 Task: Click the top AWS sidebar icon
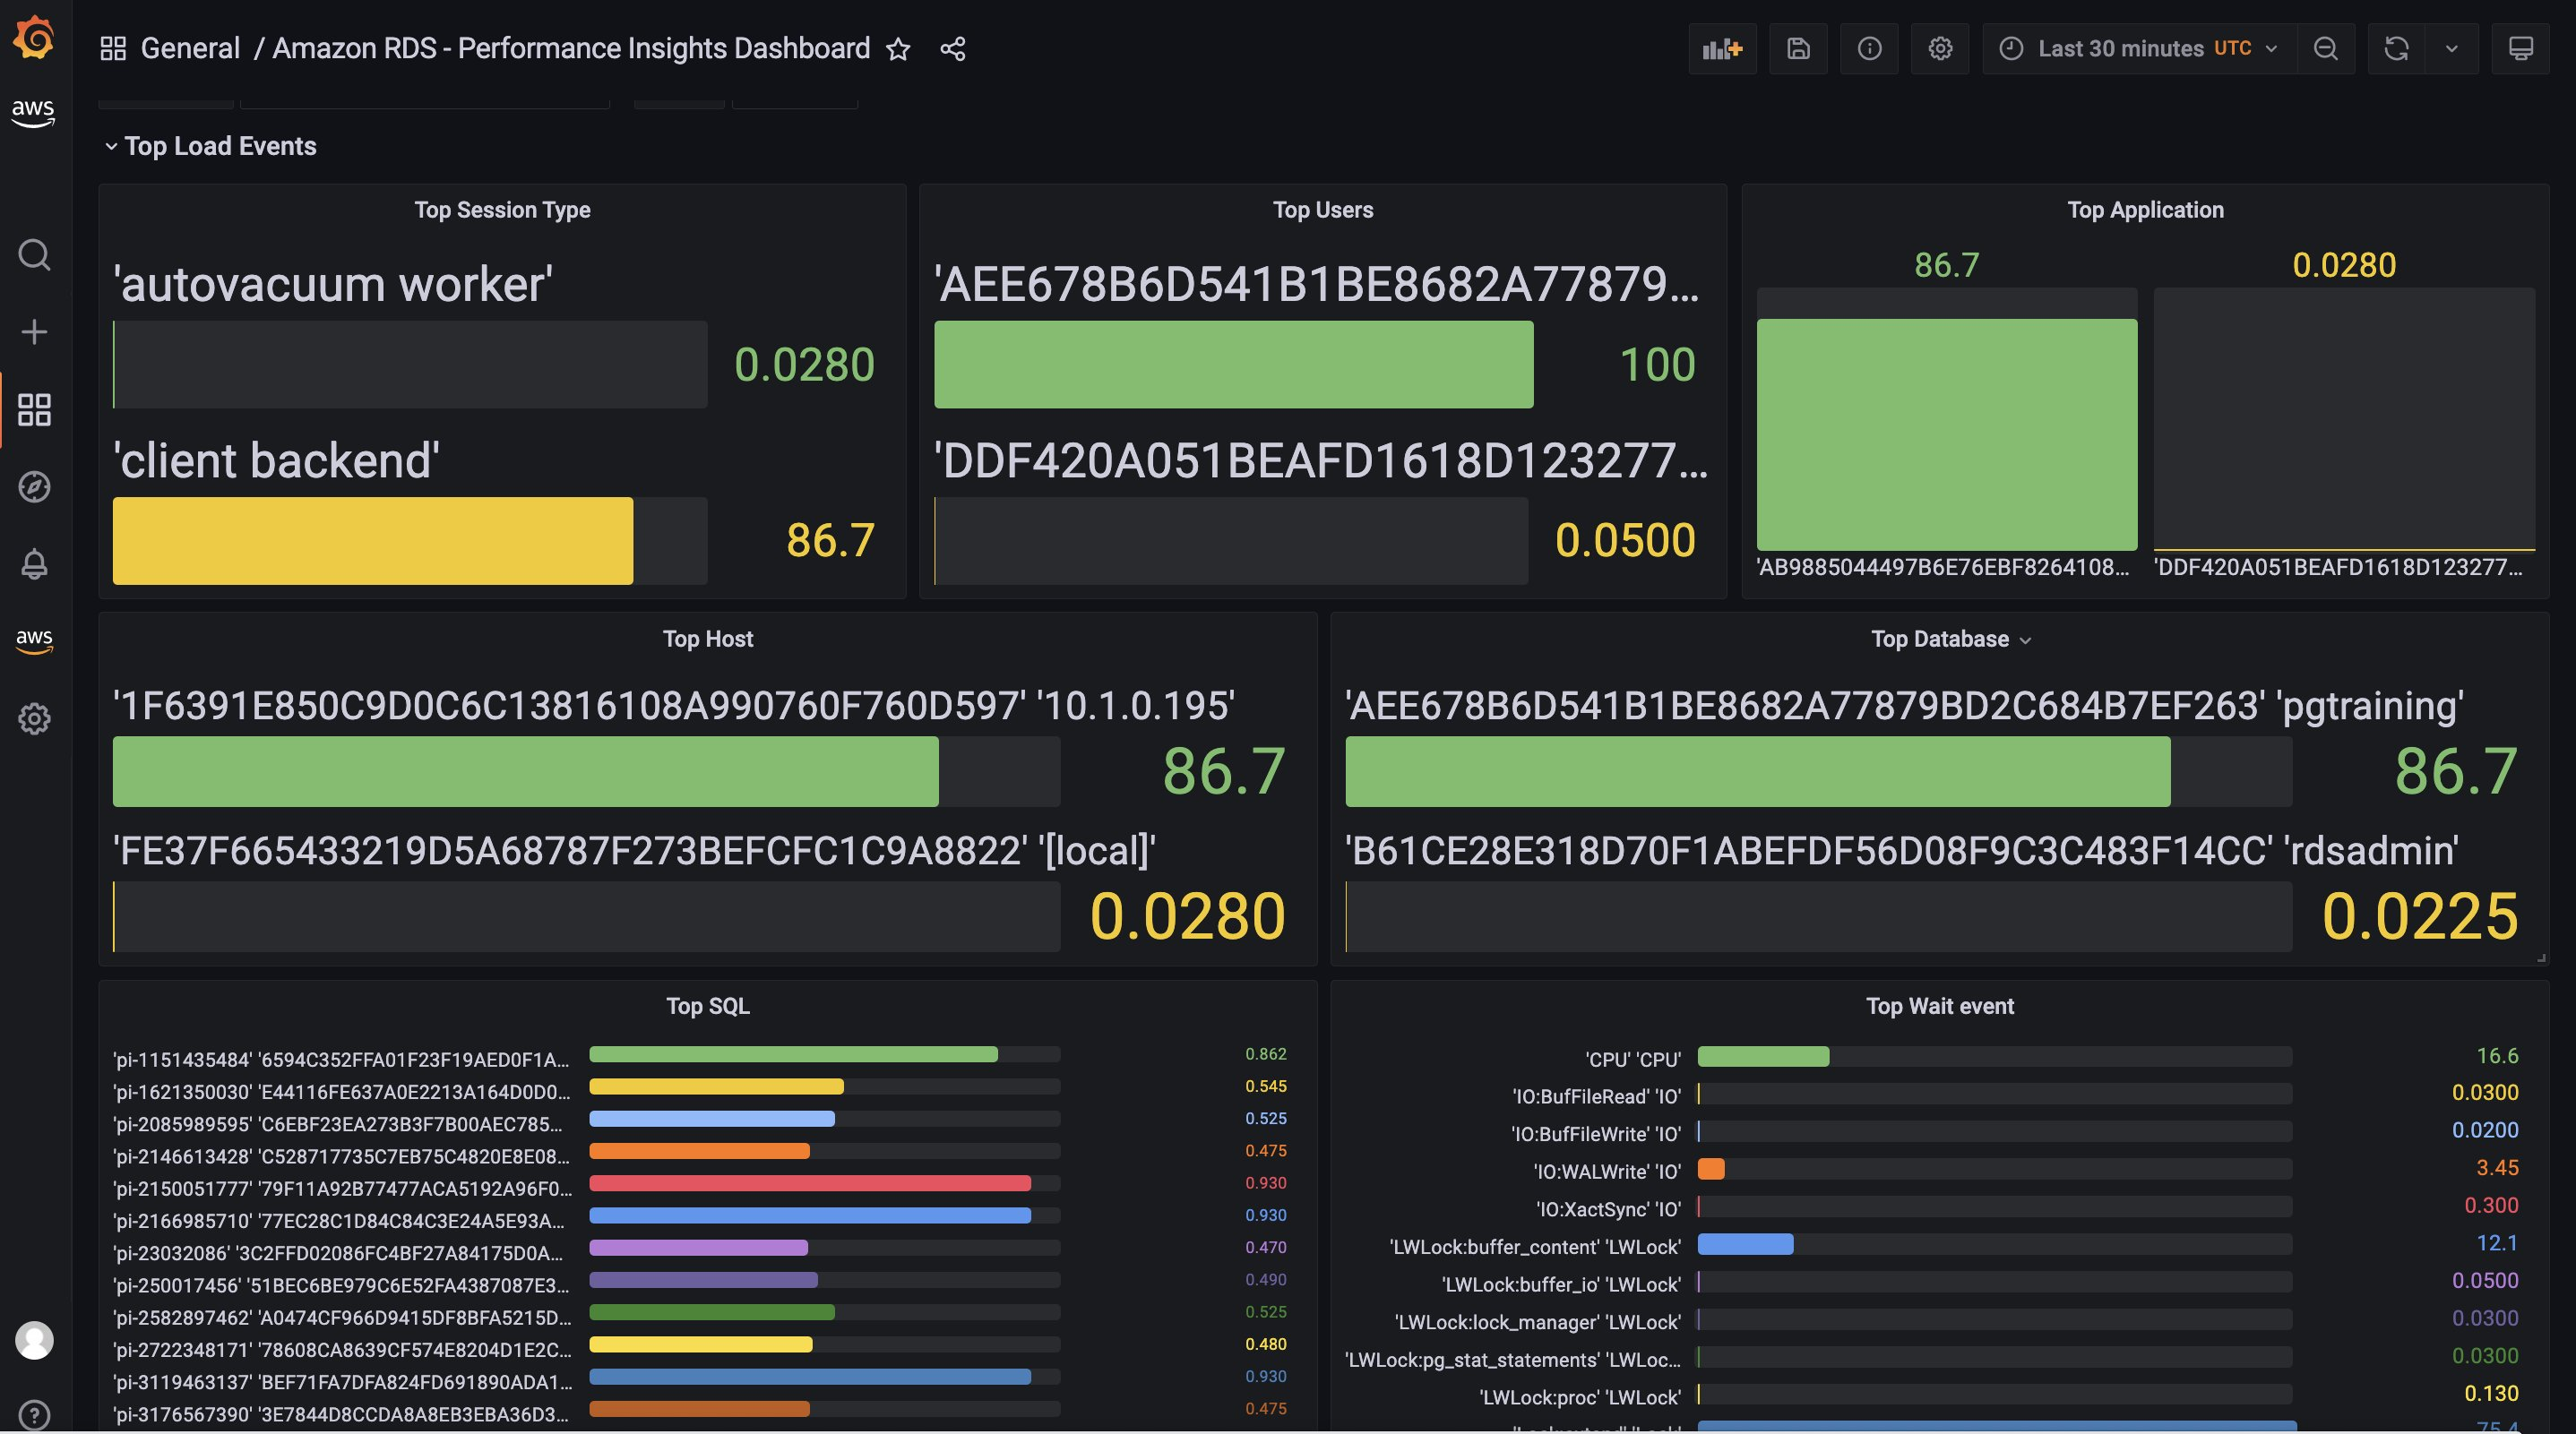click(x=33, y=112)
